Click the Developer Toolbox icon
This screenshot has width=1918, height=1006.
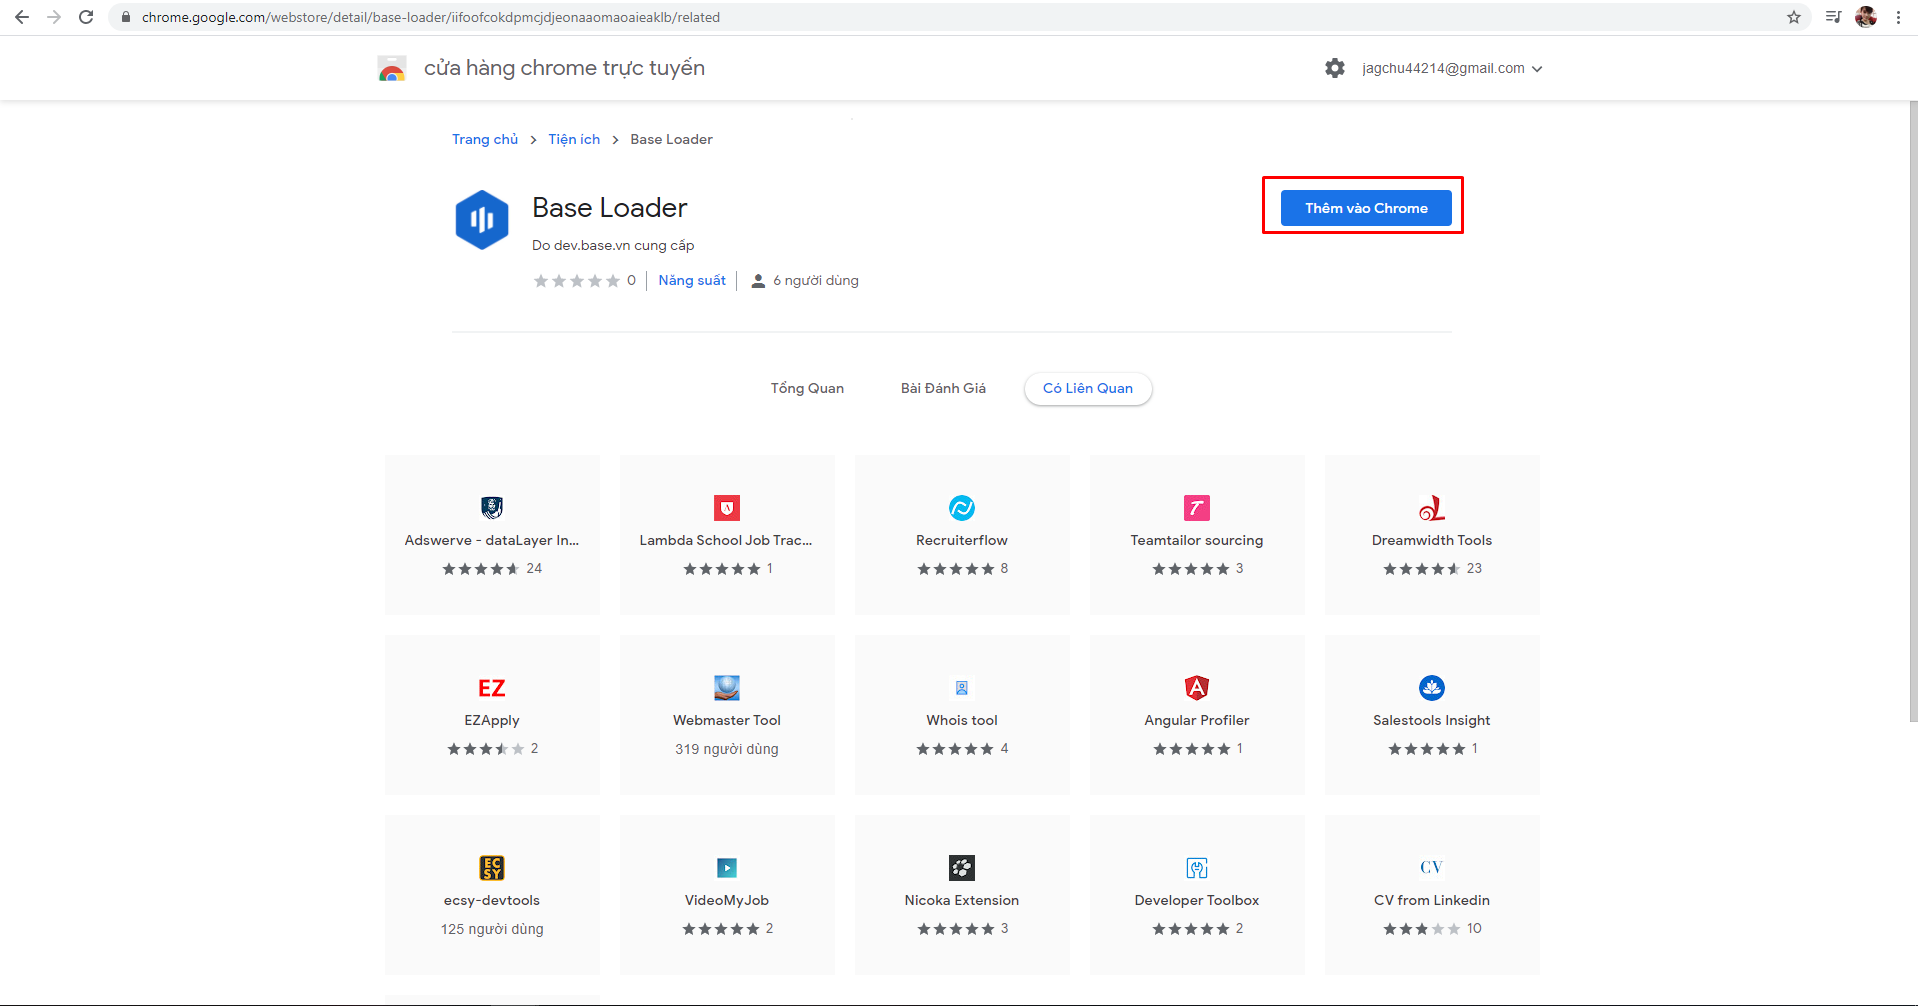(x=1197, y=868)
